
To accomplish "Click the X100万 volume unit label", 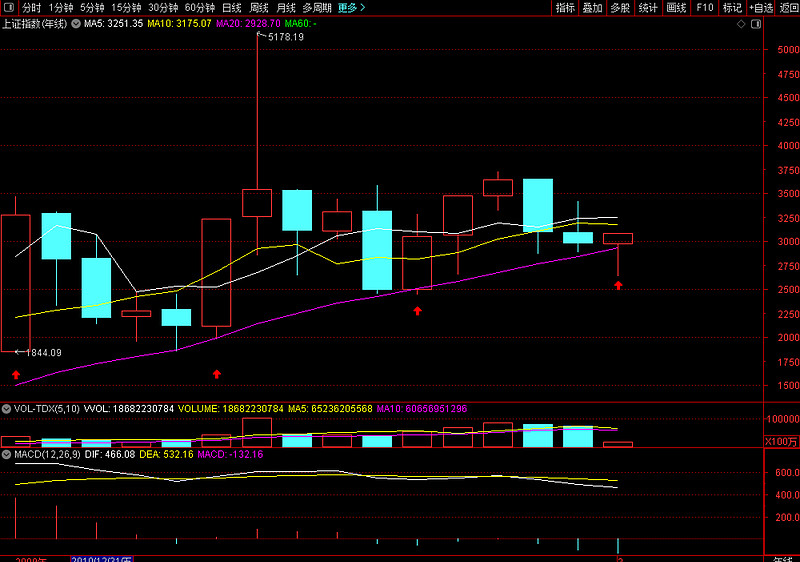I will [781, 442].
